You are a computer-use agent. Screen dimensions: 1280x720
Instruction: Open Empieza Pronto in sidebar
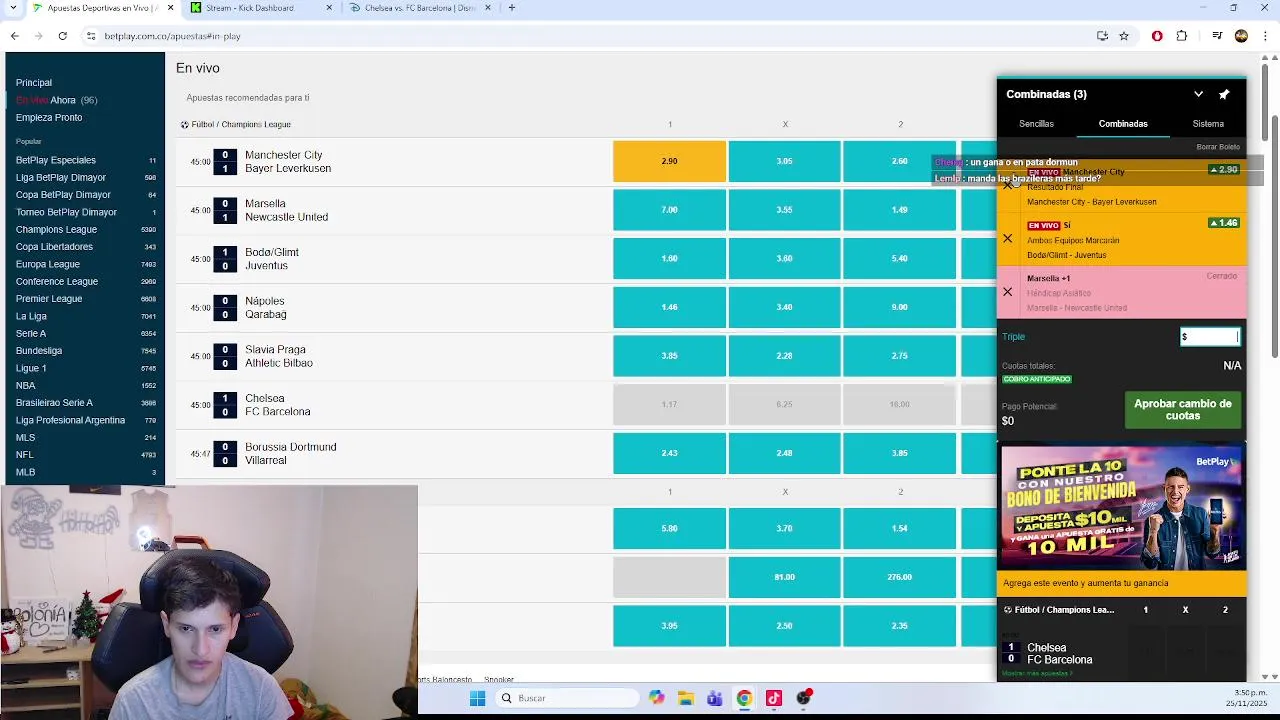pos(49,117)
